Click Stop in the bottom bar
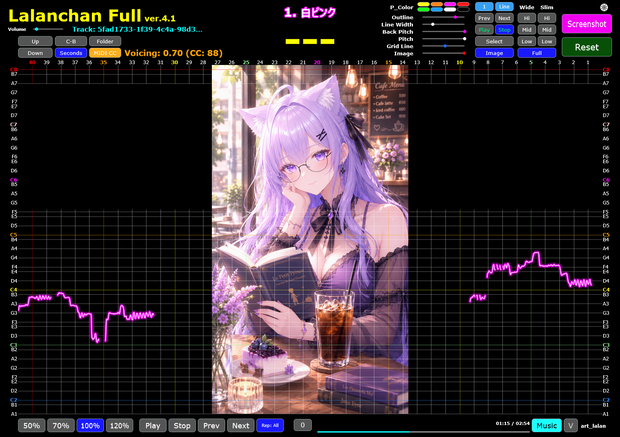The image size is (620, 437). click(182, 426)
